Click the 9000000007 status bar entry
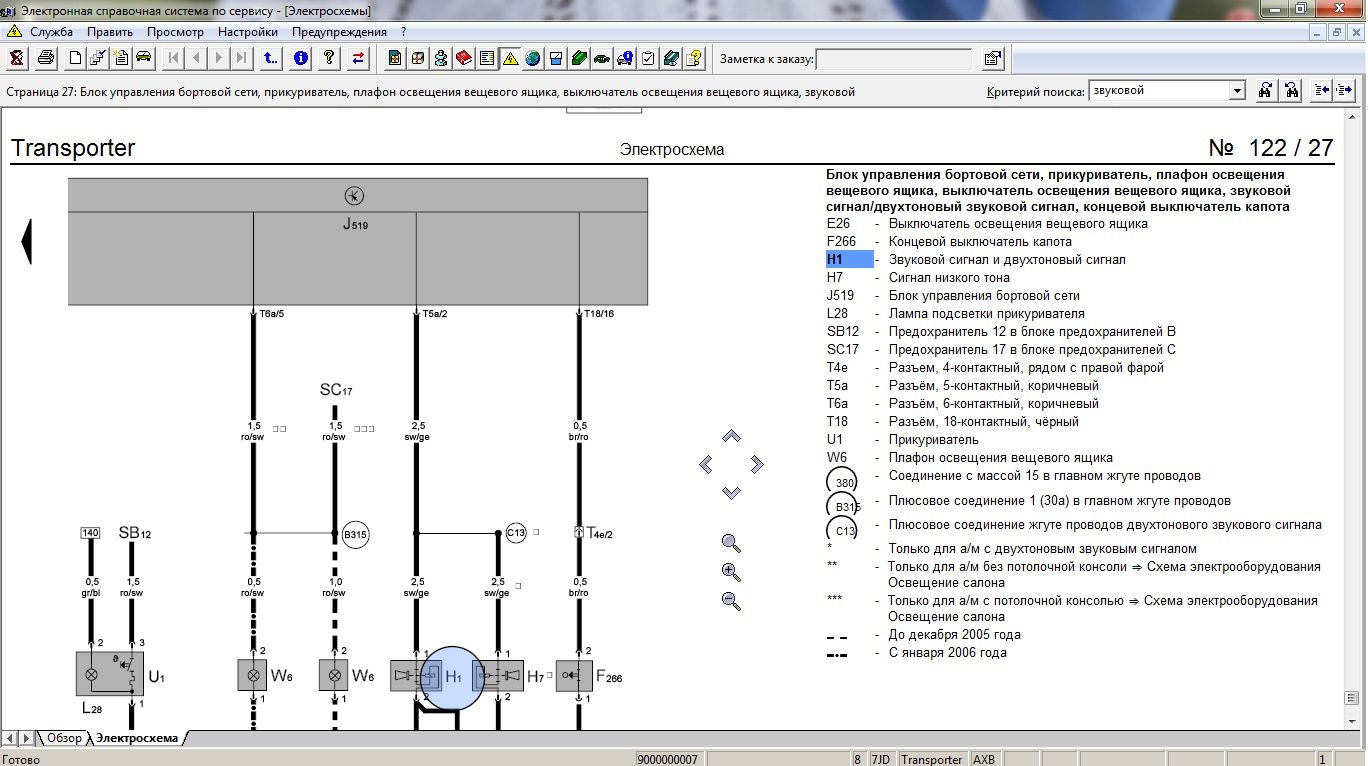1368x766 pixels. tap(669, 759)
